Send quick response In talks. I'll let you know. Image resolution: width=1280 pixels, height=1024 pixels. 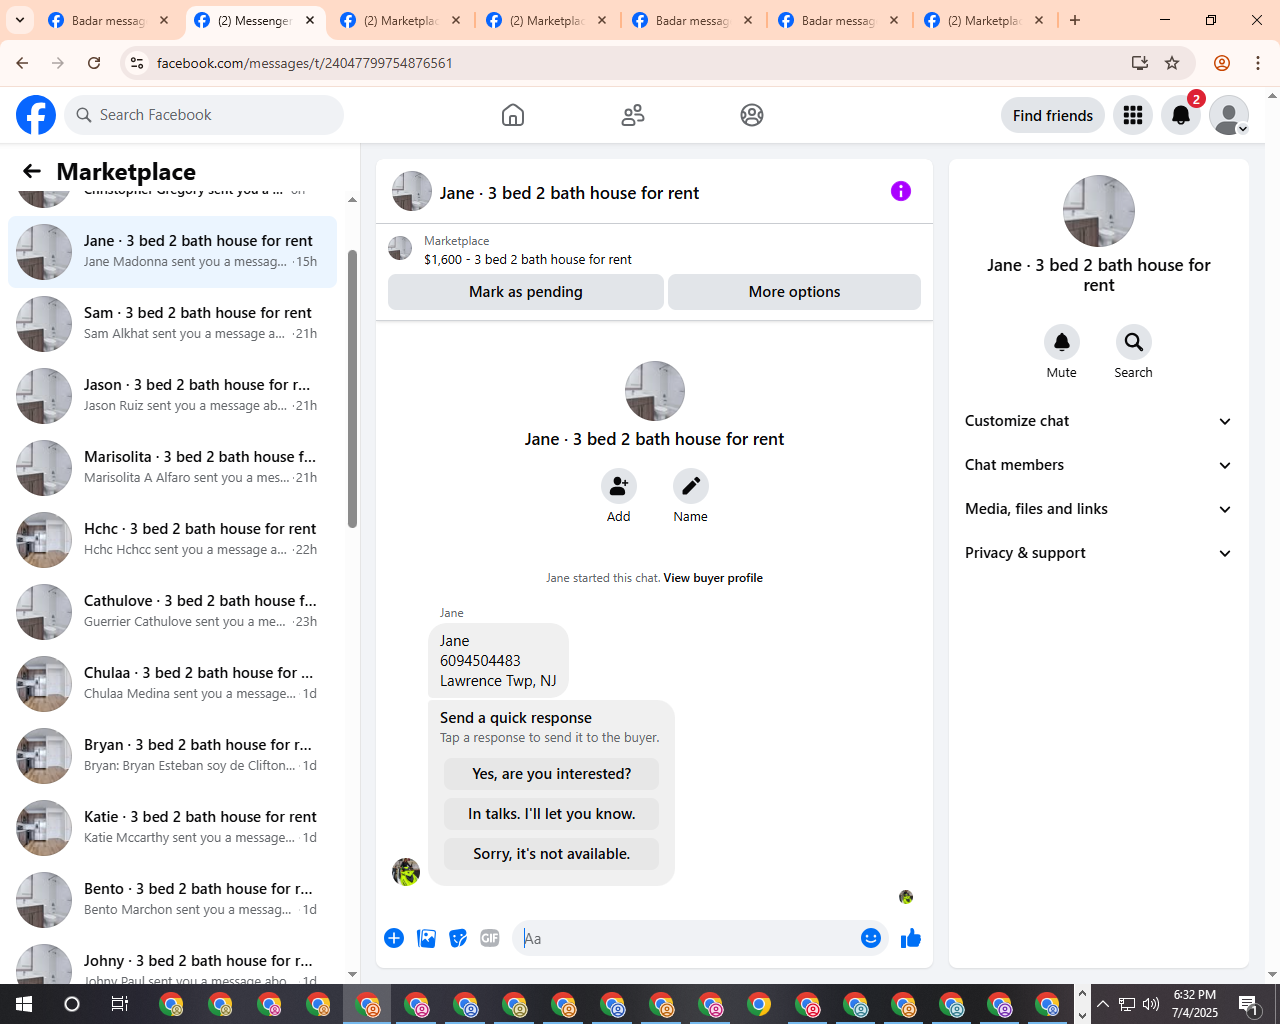coord(552,814)
